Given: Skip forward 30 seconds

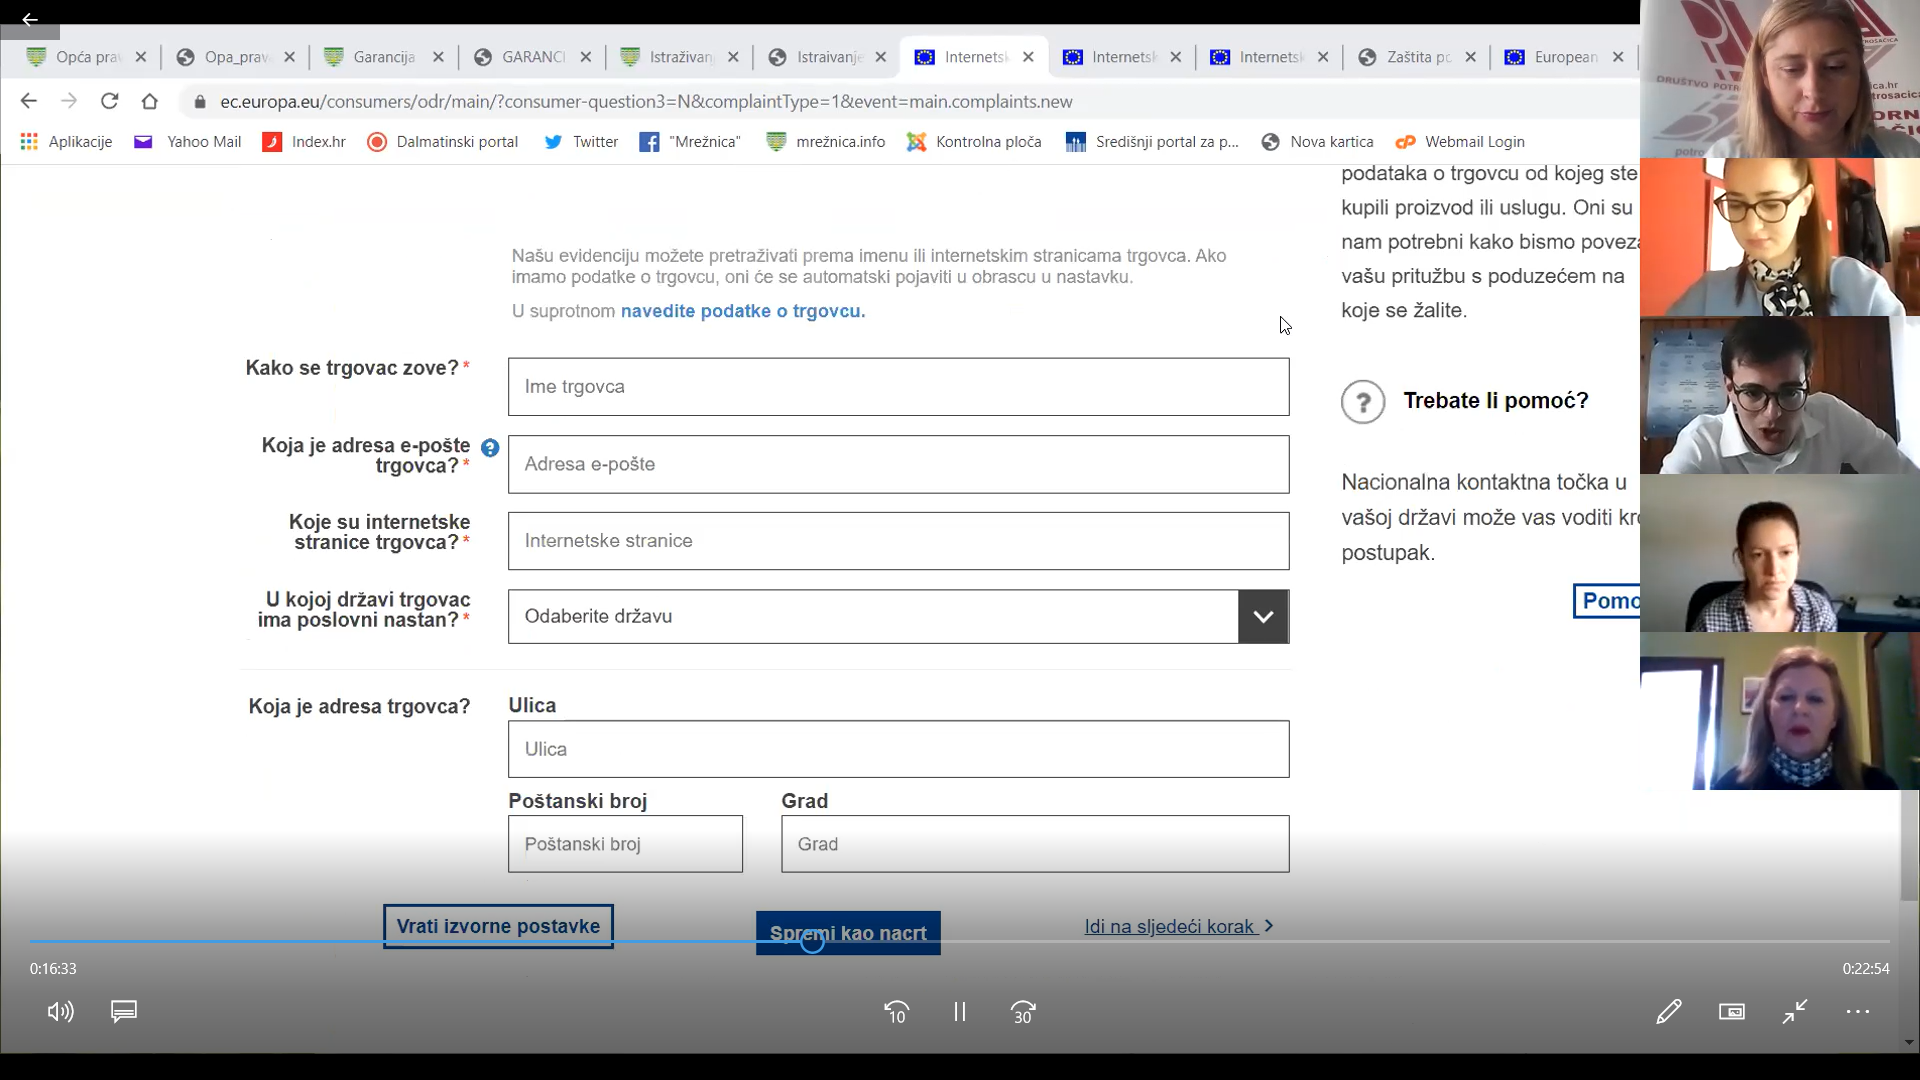Looking at the screenshot, I should [x=1023, y=1012].
